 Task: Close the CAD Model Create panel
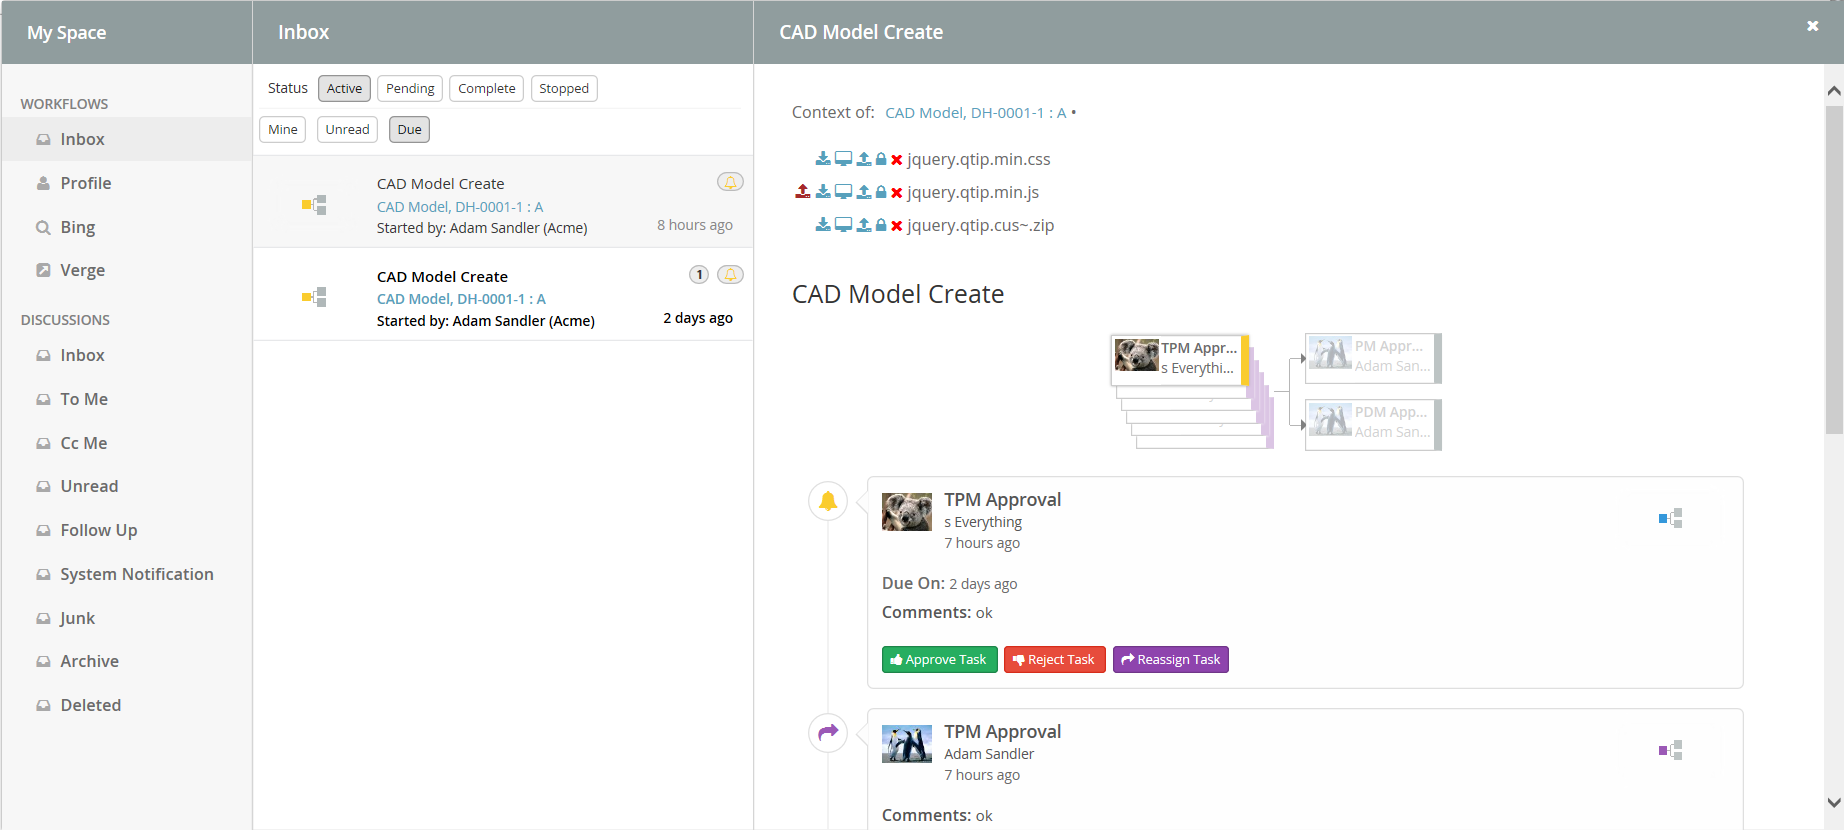pyautogui.click(x=1812, y=26)
